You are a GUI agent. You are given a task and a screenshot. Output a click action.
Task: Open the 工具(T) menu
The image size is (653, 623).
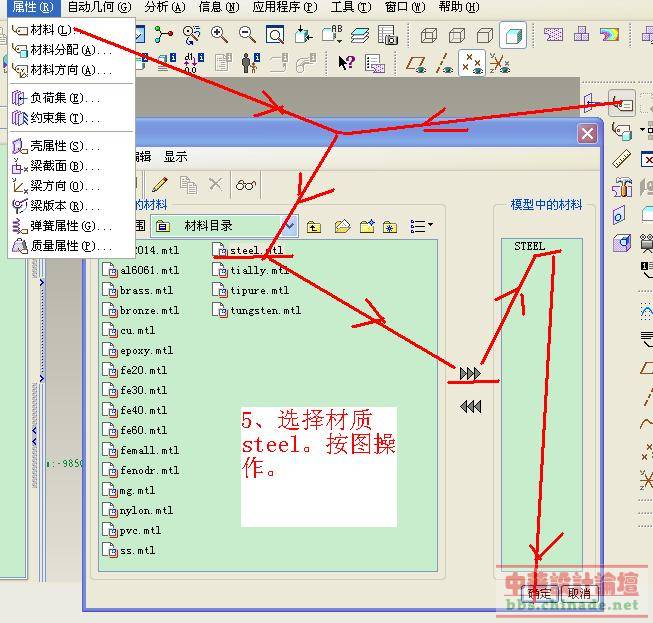click(x=351, y=7)
